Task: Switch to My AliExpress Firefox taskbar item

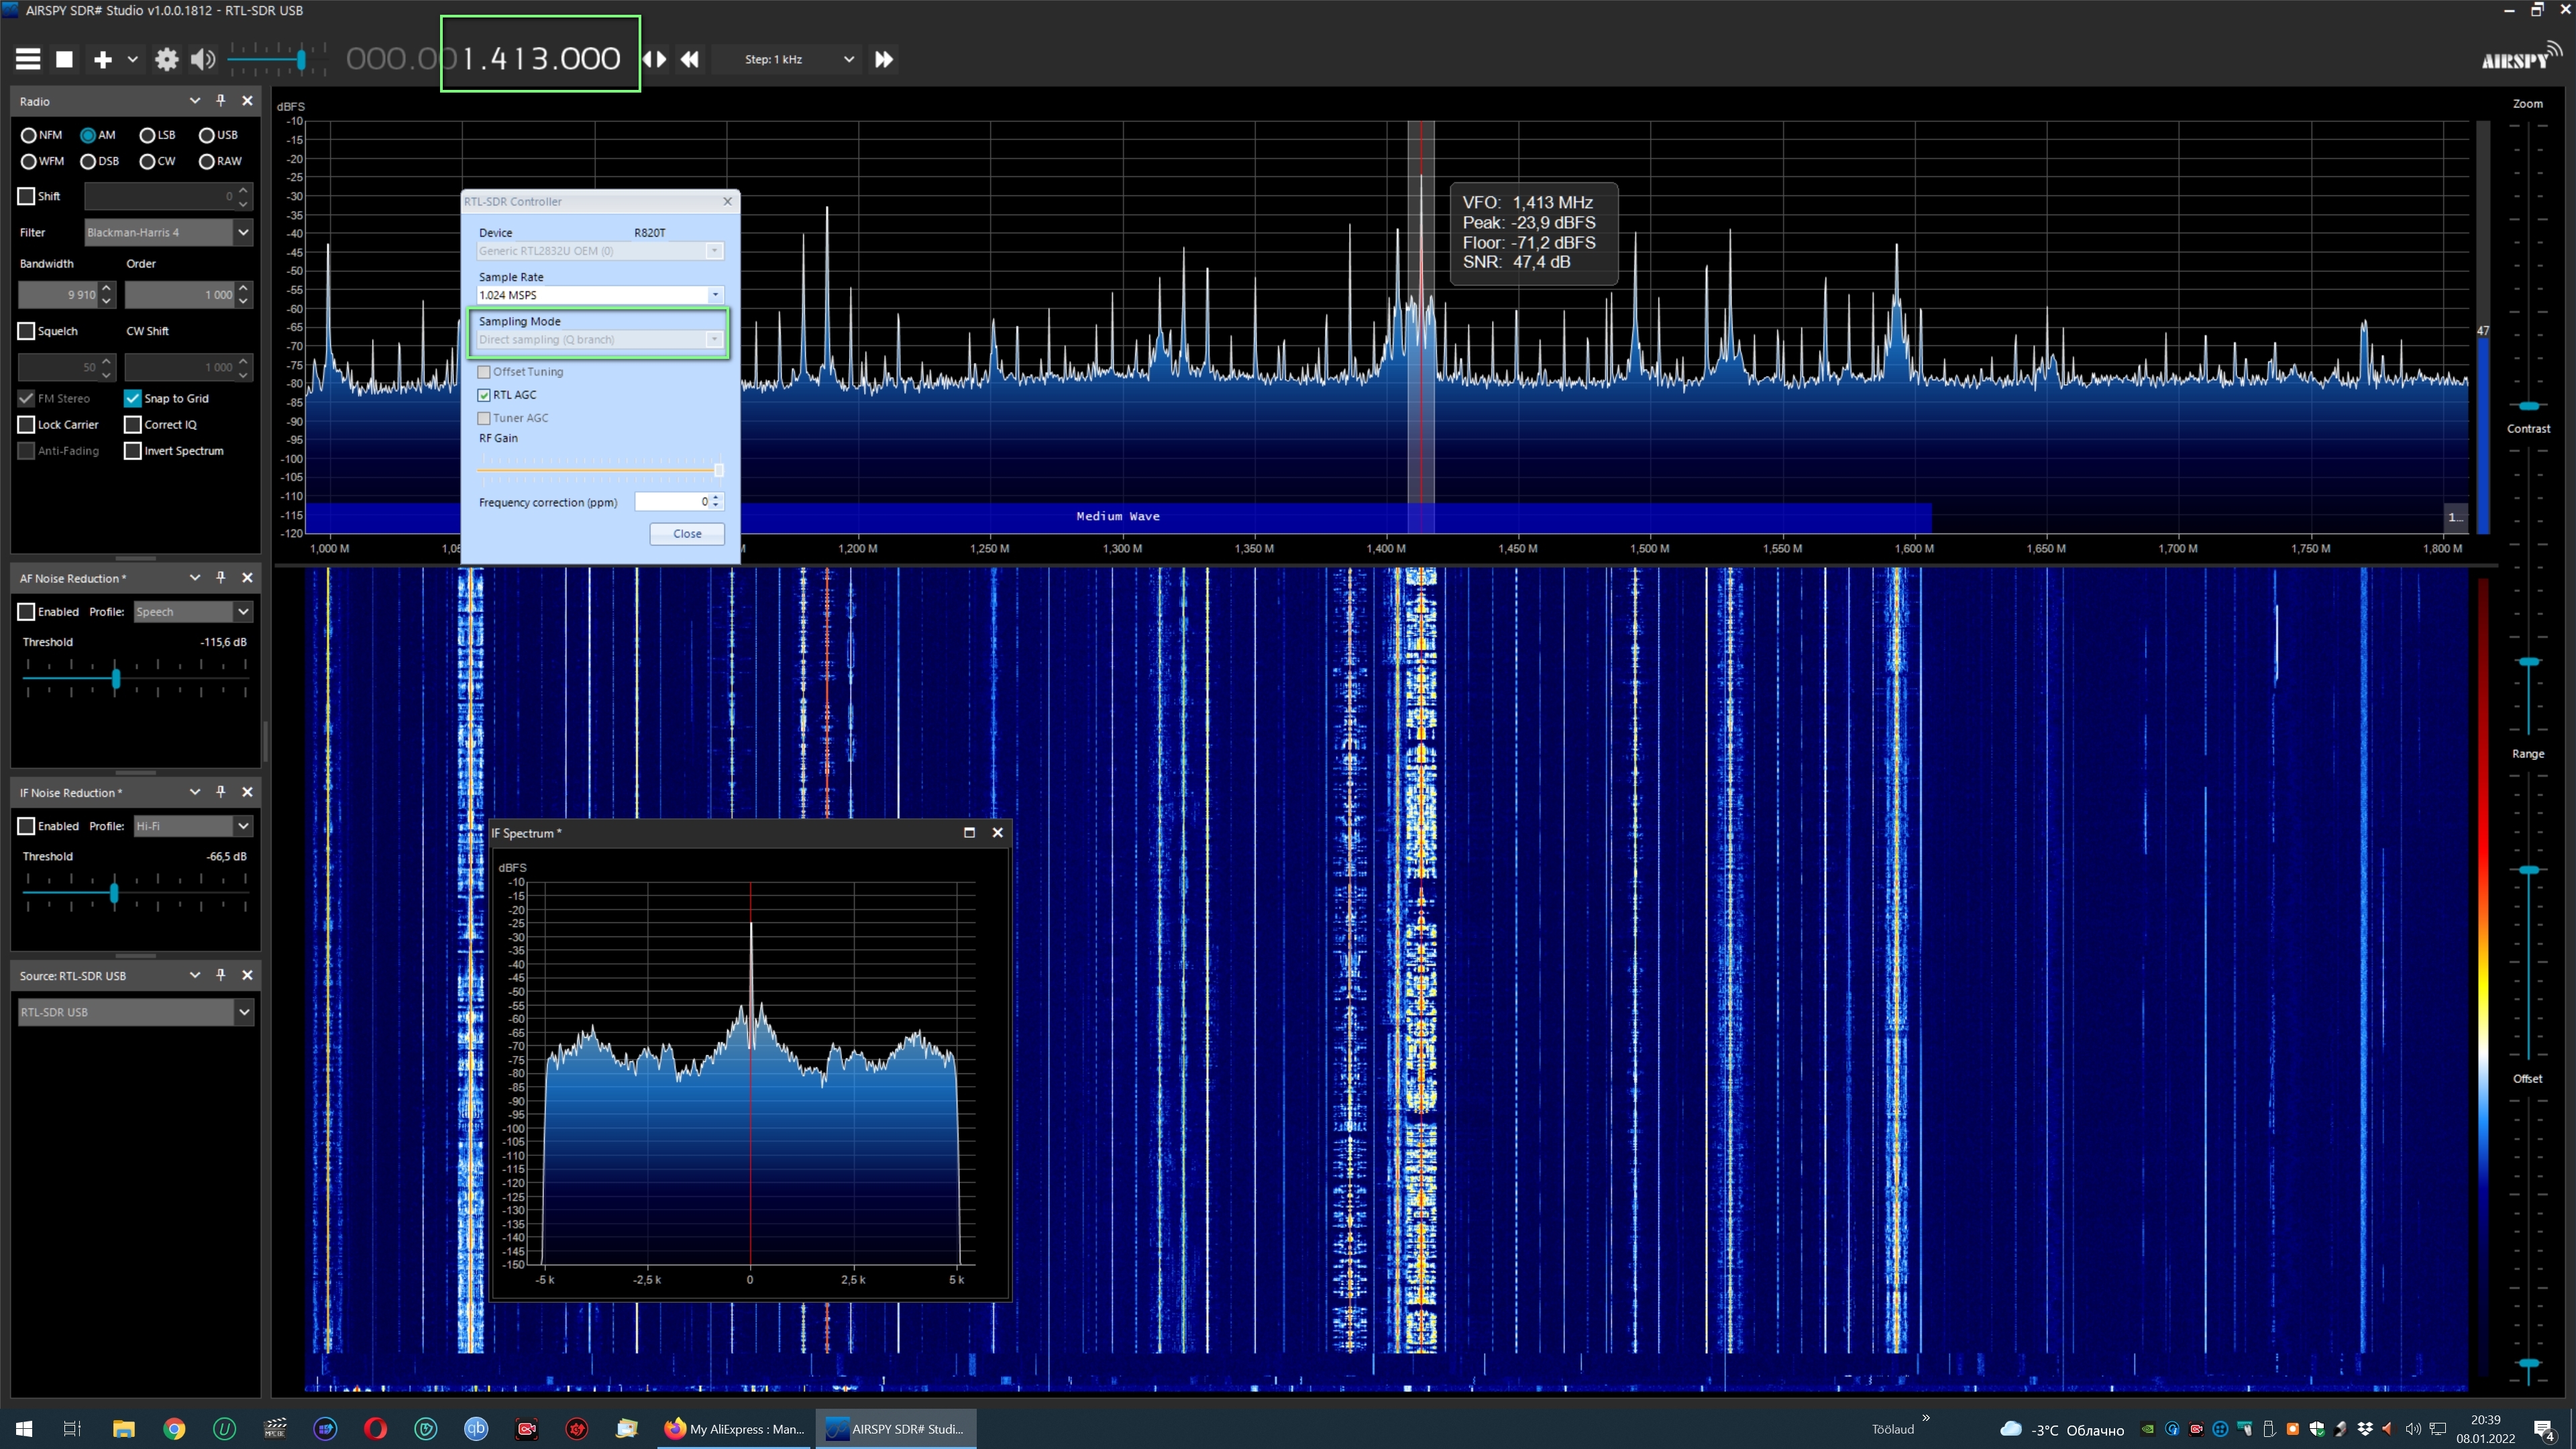Action: 735,1428
